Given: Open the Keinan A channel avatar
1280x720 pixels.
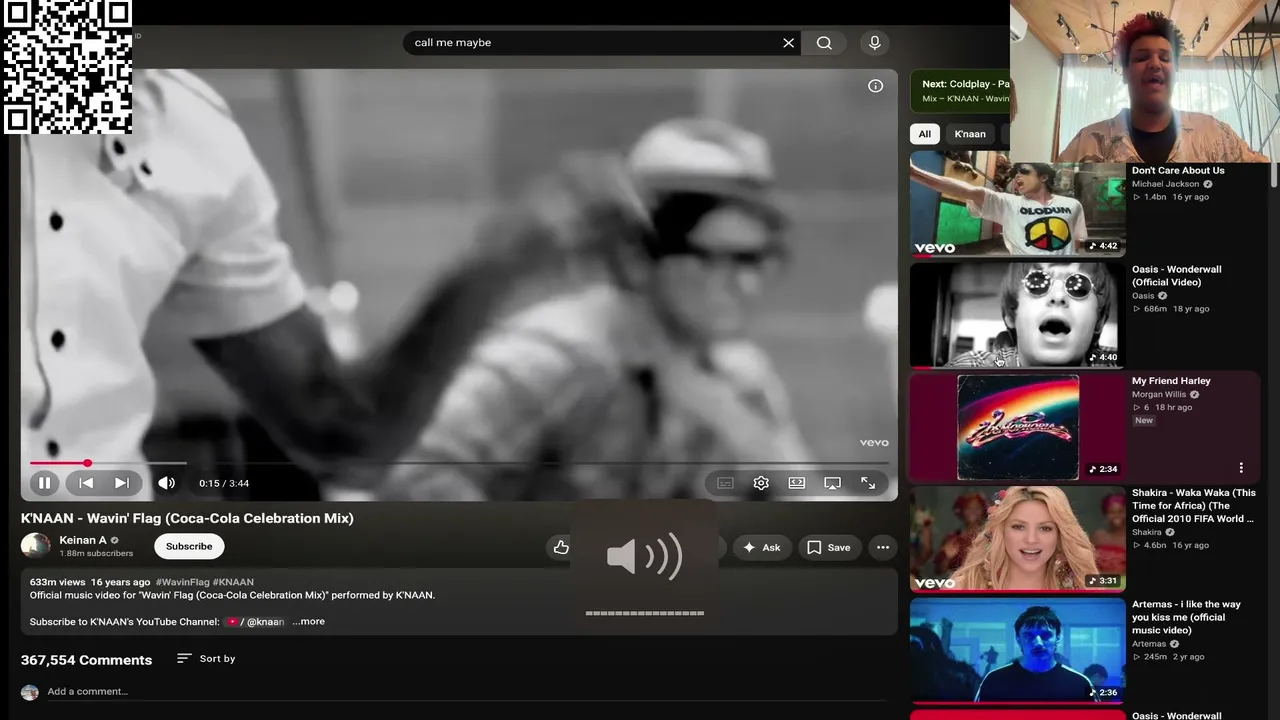Looking at the screenshot, I should click(x=35, y=545).
